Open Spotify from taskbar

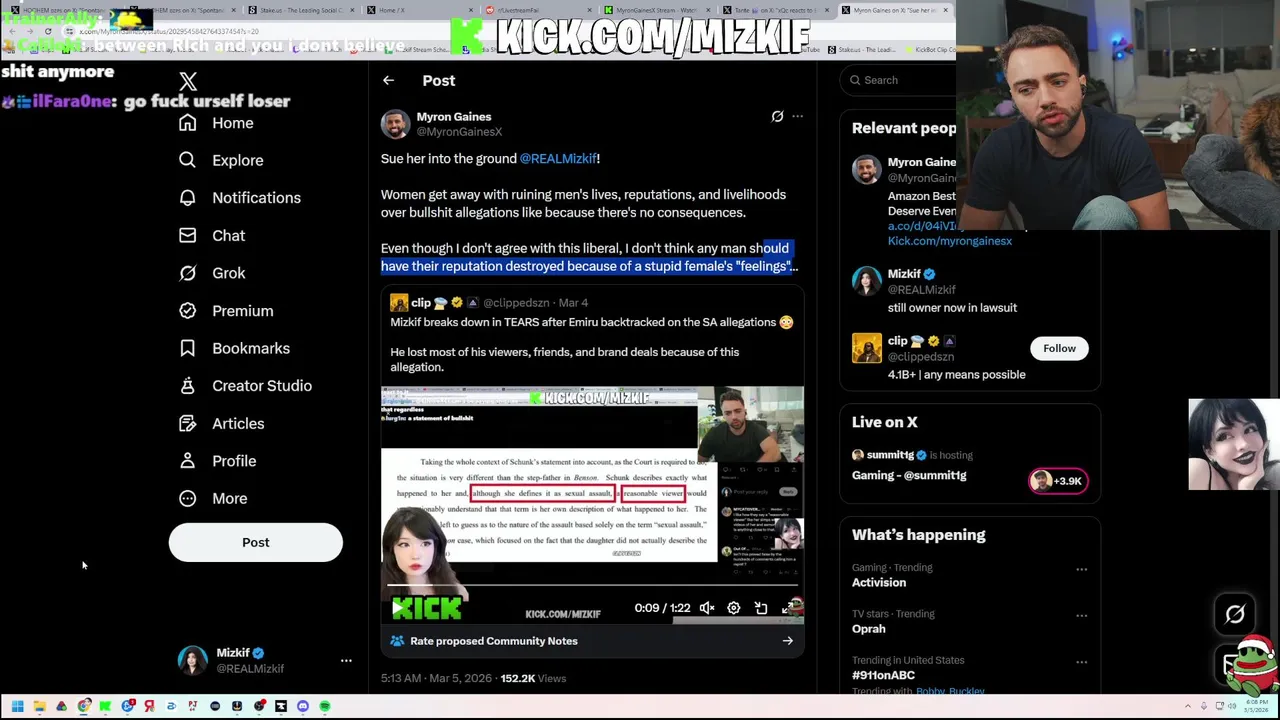pos(325,707)
